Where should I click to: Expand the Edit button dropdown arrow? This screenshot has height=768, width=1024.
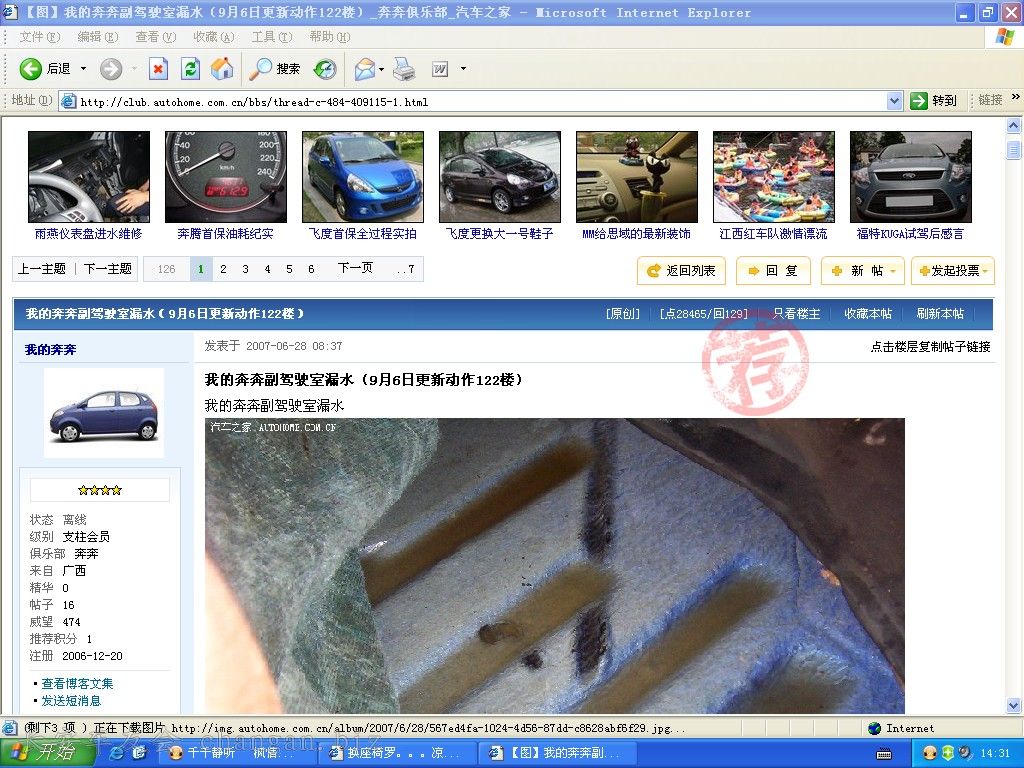[463, 69]
